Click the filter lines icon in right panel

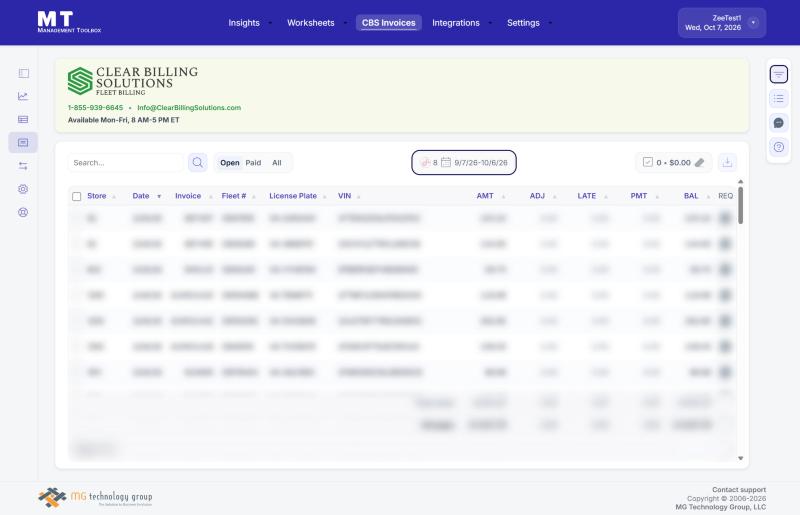tap(779, 75)
